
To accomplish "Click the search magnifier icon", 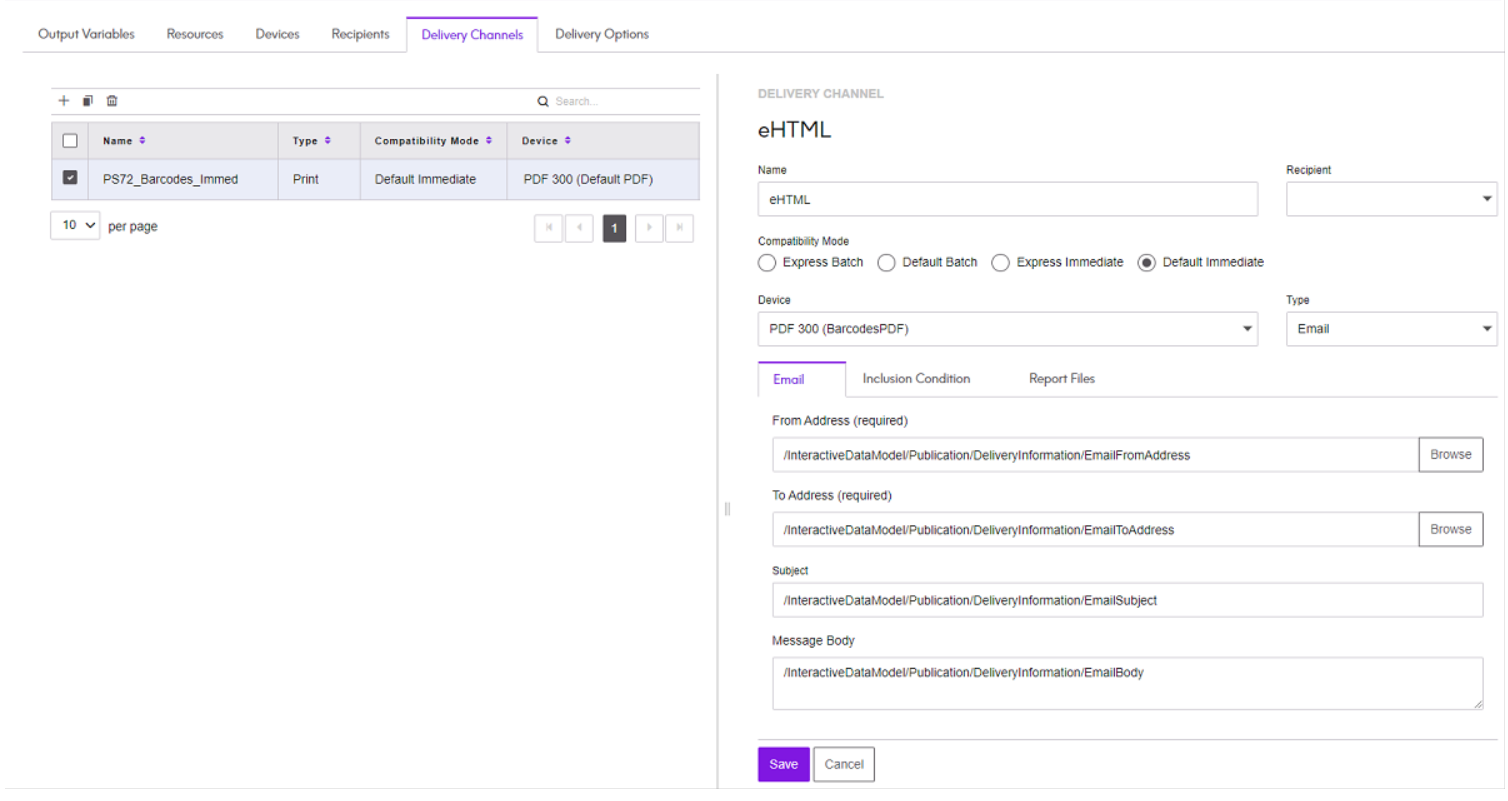I will tap(543, 101).
